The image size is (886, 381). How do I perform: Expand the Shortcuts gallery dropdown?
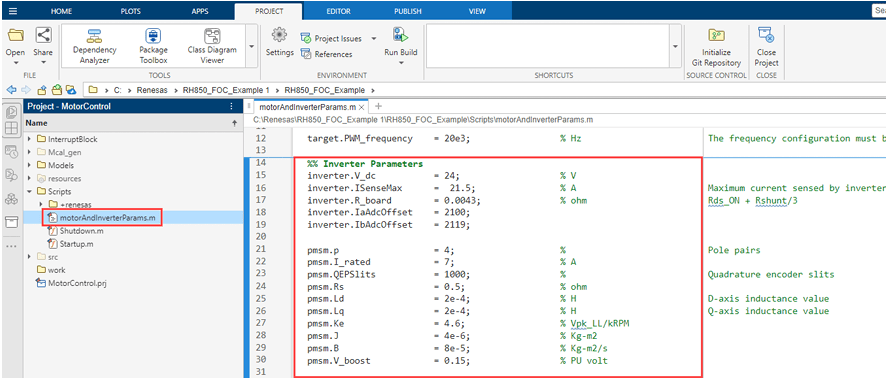[x=676, y=47]
